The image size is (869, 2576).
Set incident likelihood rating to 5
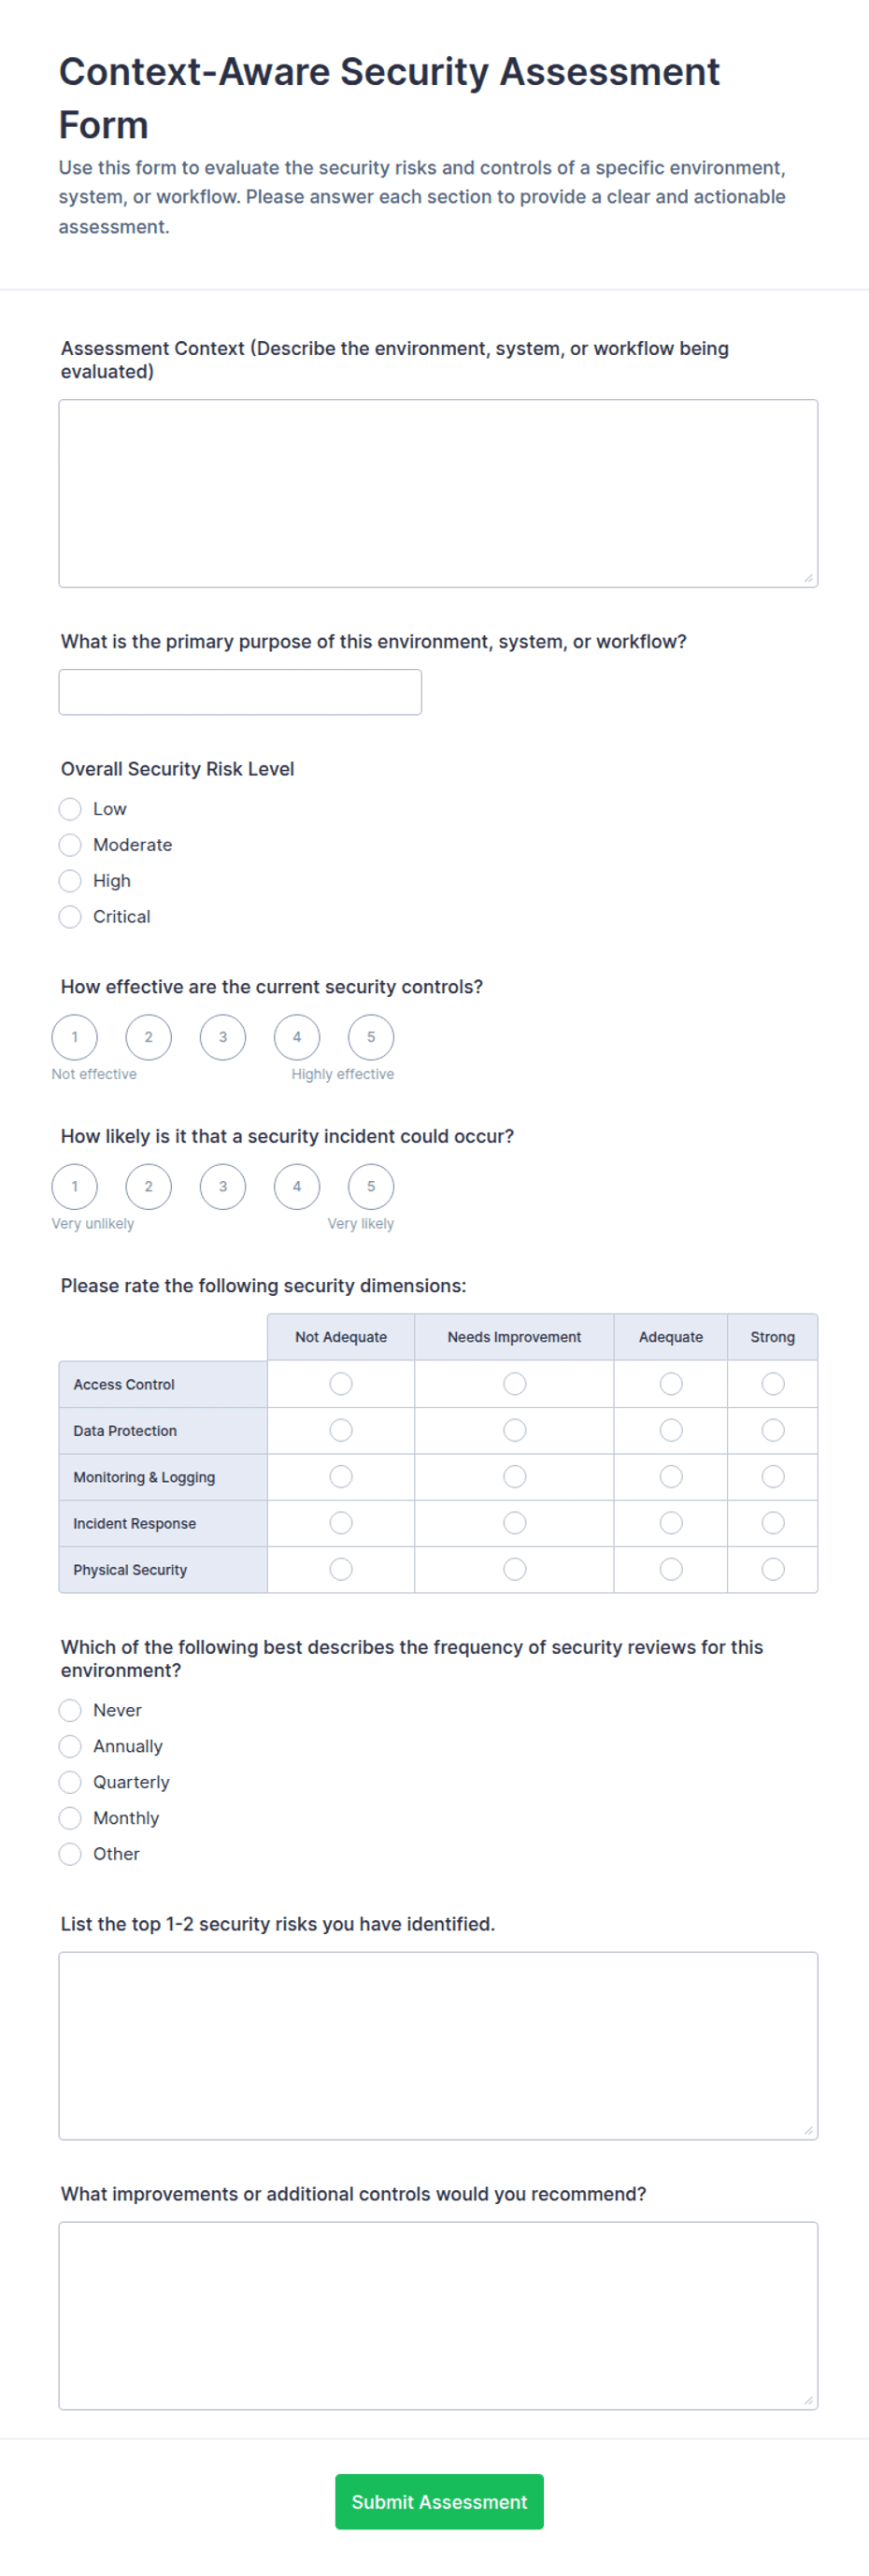pos(371,1187)
